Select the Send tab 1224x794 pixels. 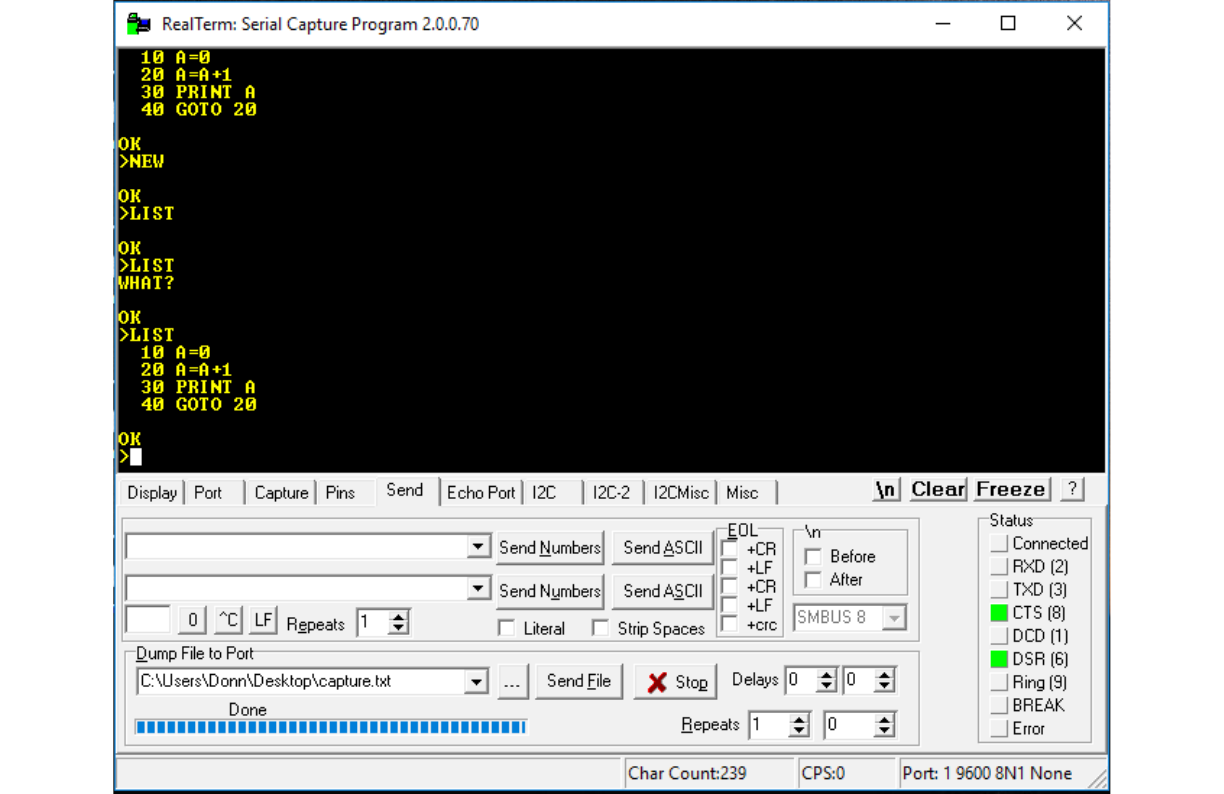point(405,490)
